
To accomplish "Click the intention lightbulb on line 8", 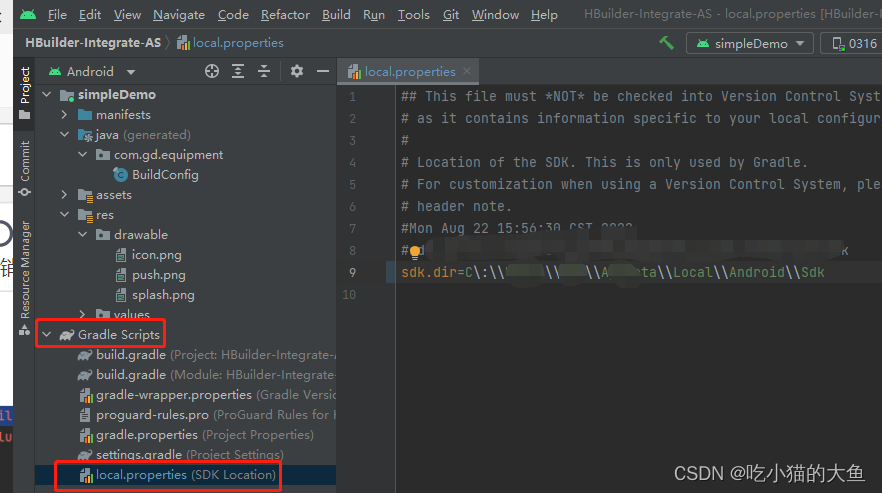I will pos(415,252).
